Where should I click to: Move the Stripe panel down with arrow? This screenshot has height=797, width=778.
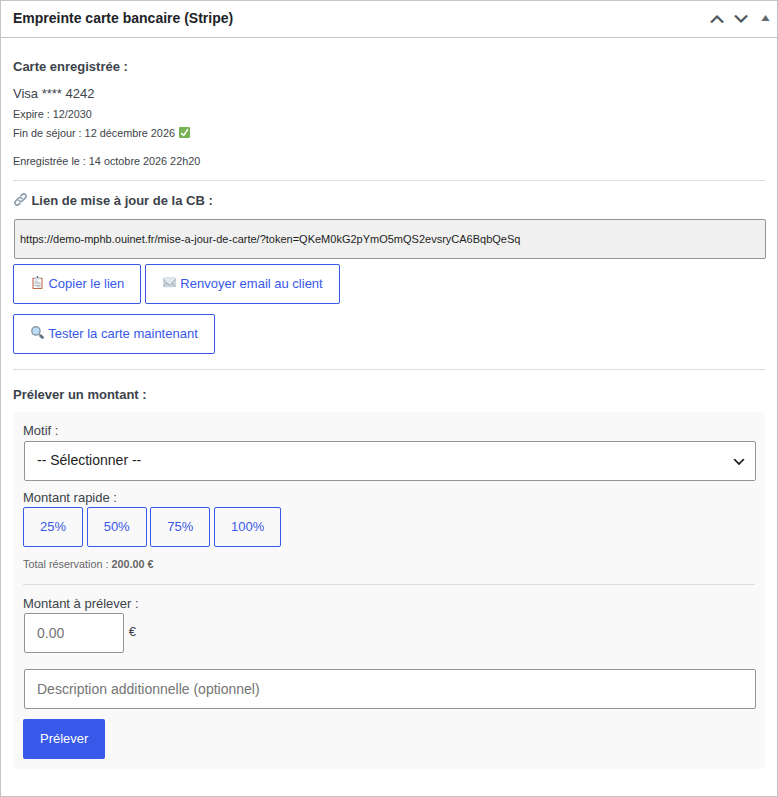click(741, 19)
